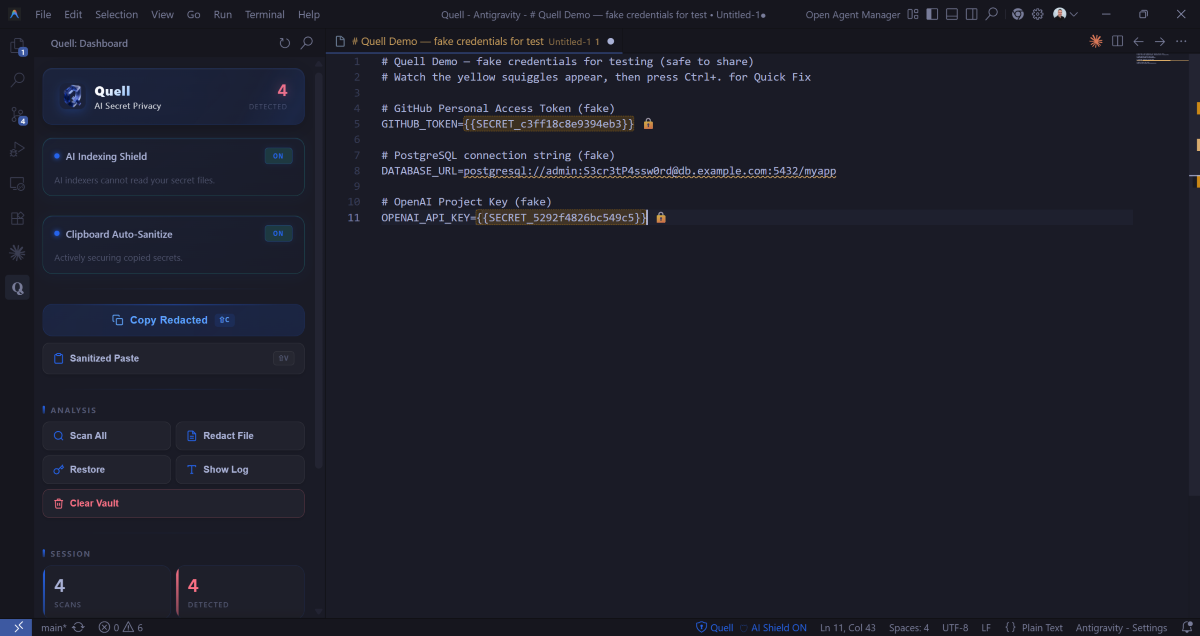Open the Help menu
Image resolution: width=1200 pixels, height=636 pixels.
coord(309,14)
